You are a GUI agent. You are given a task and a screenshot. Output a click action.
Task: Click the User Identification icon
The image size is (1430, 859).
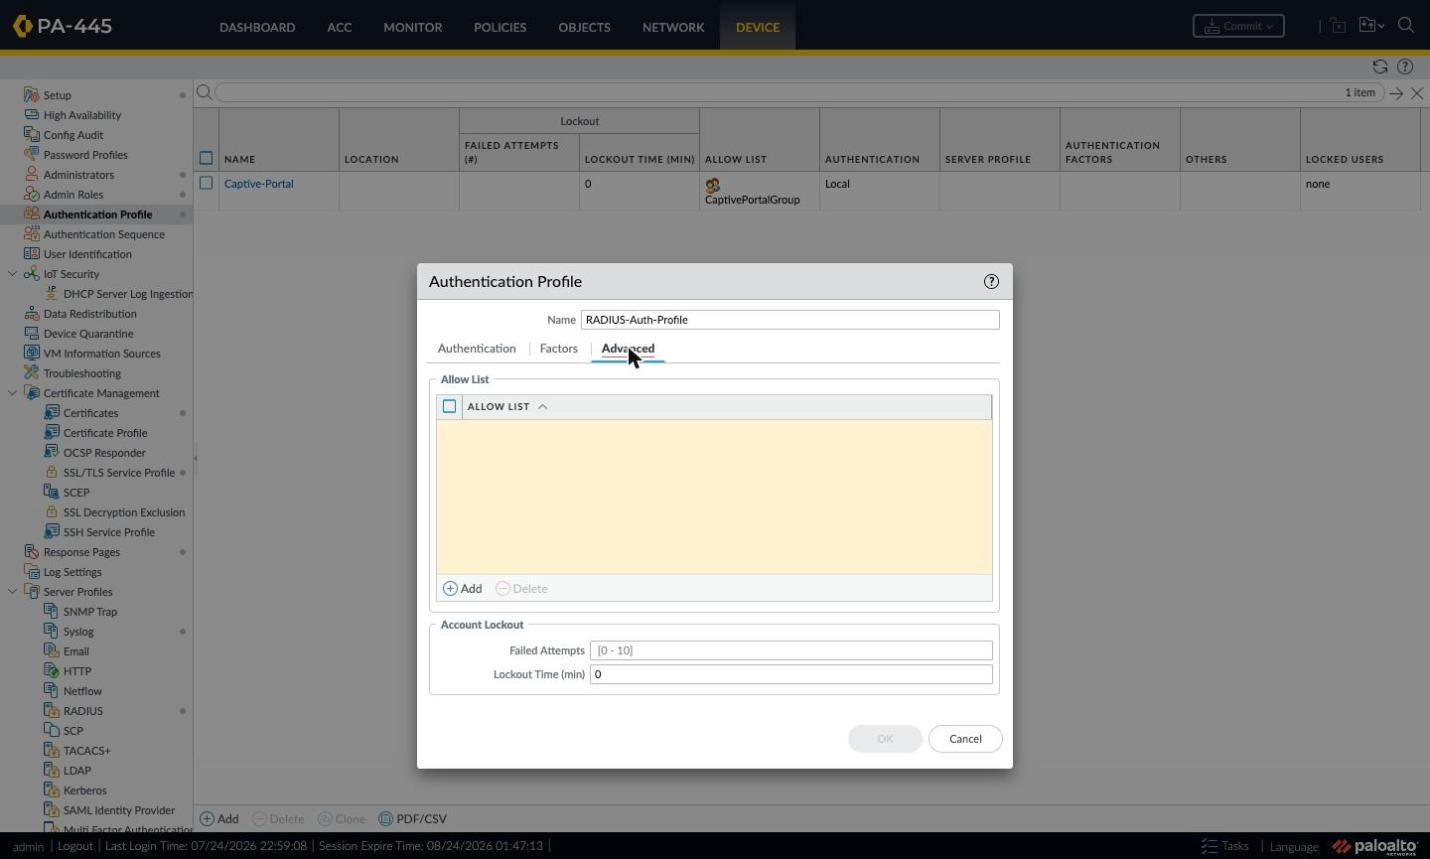click(x=31, y=254)
